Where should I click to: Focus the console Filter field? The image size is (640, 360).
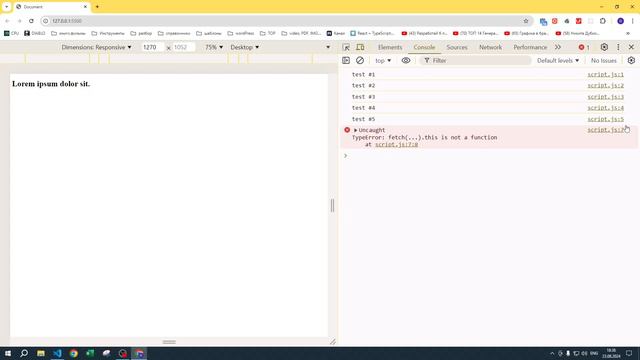coord(476,60)
